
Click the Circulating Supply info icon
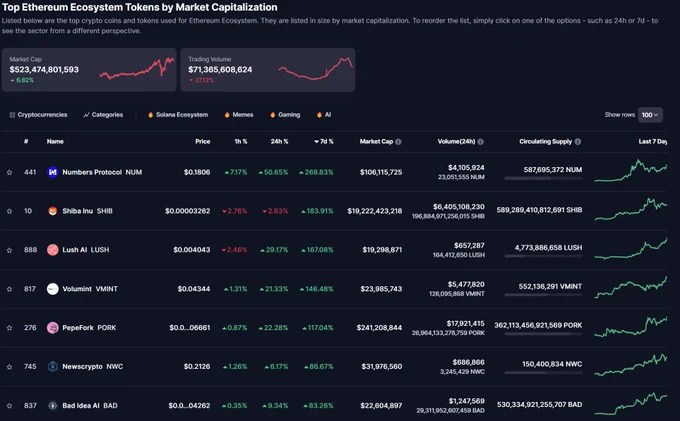coord(578,142)
